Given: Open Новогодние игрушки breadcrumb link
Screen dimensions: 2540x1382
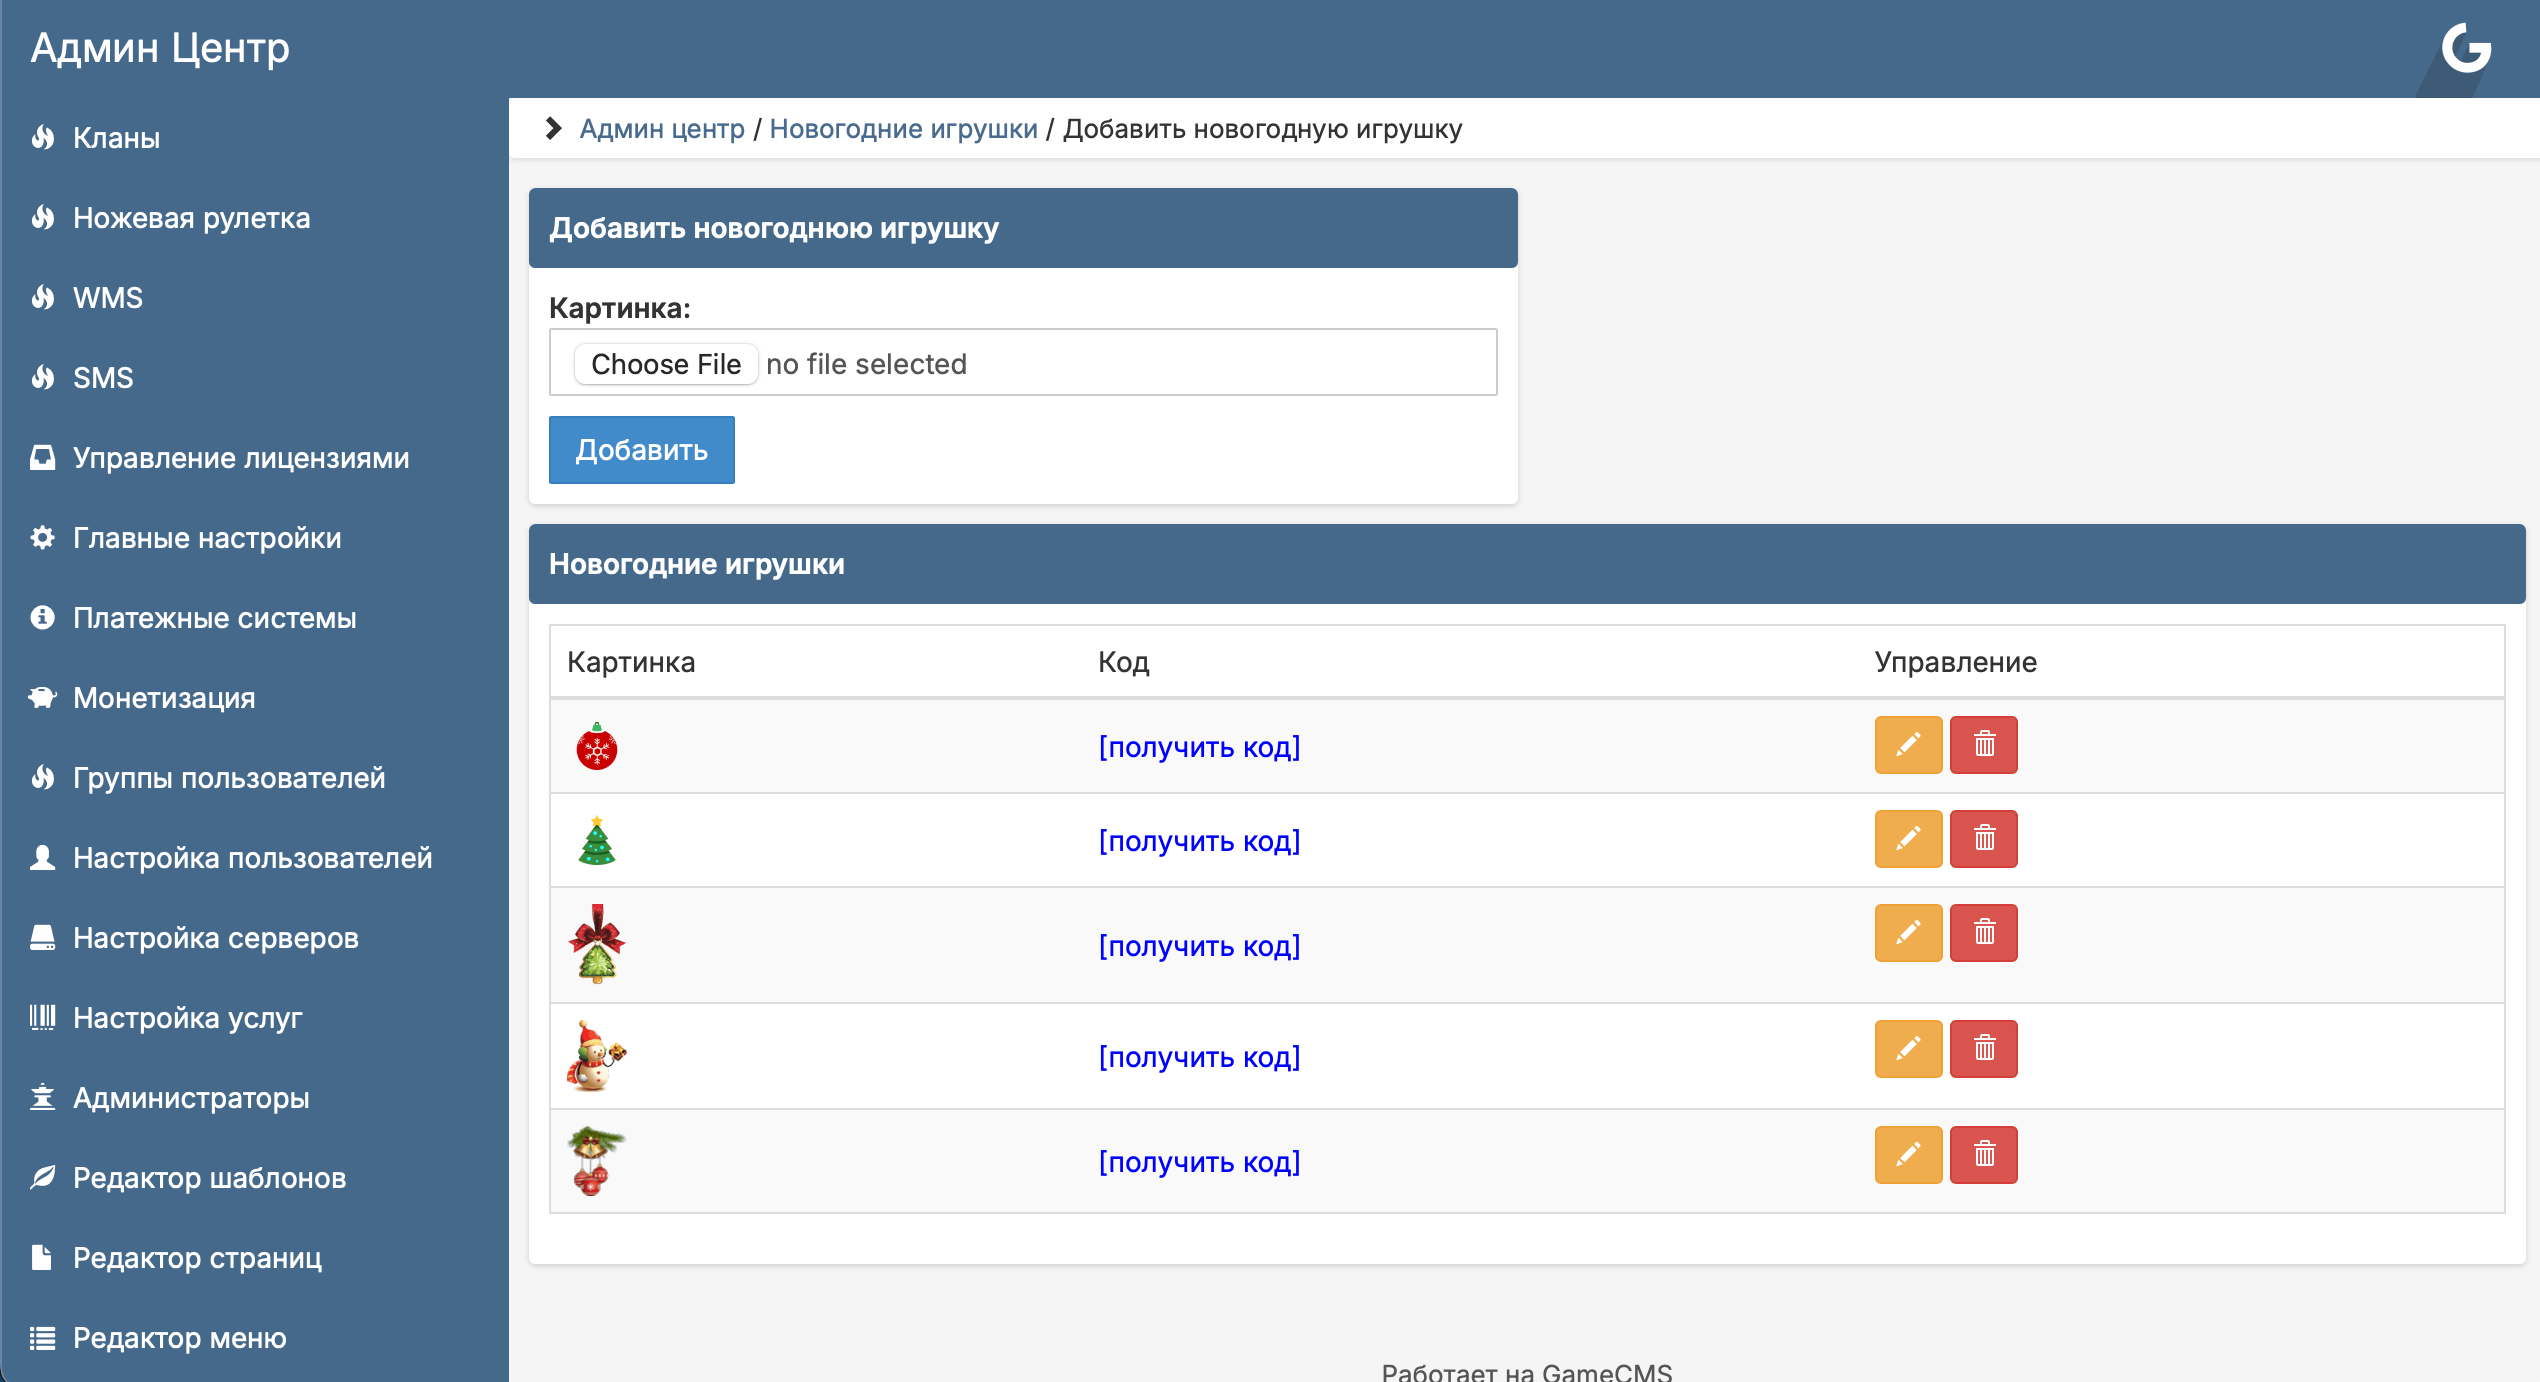Looking at the screenshot, I should (x=903, y=129).
